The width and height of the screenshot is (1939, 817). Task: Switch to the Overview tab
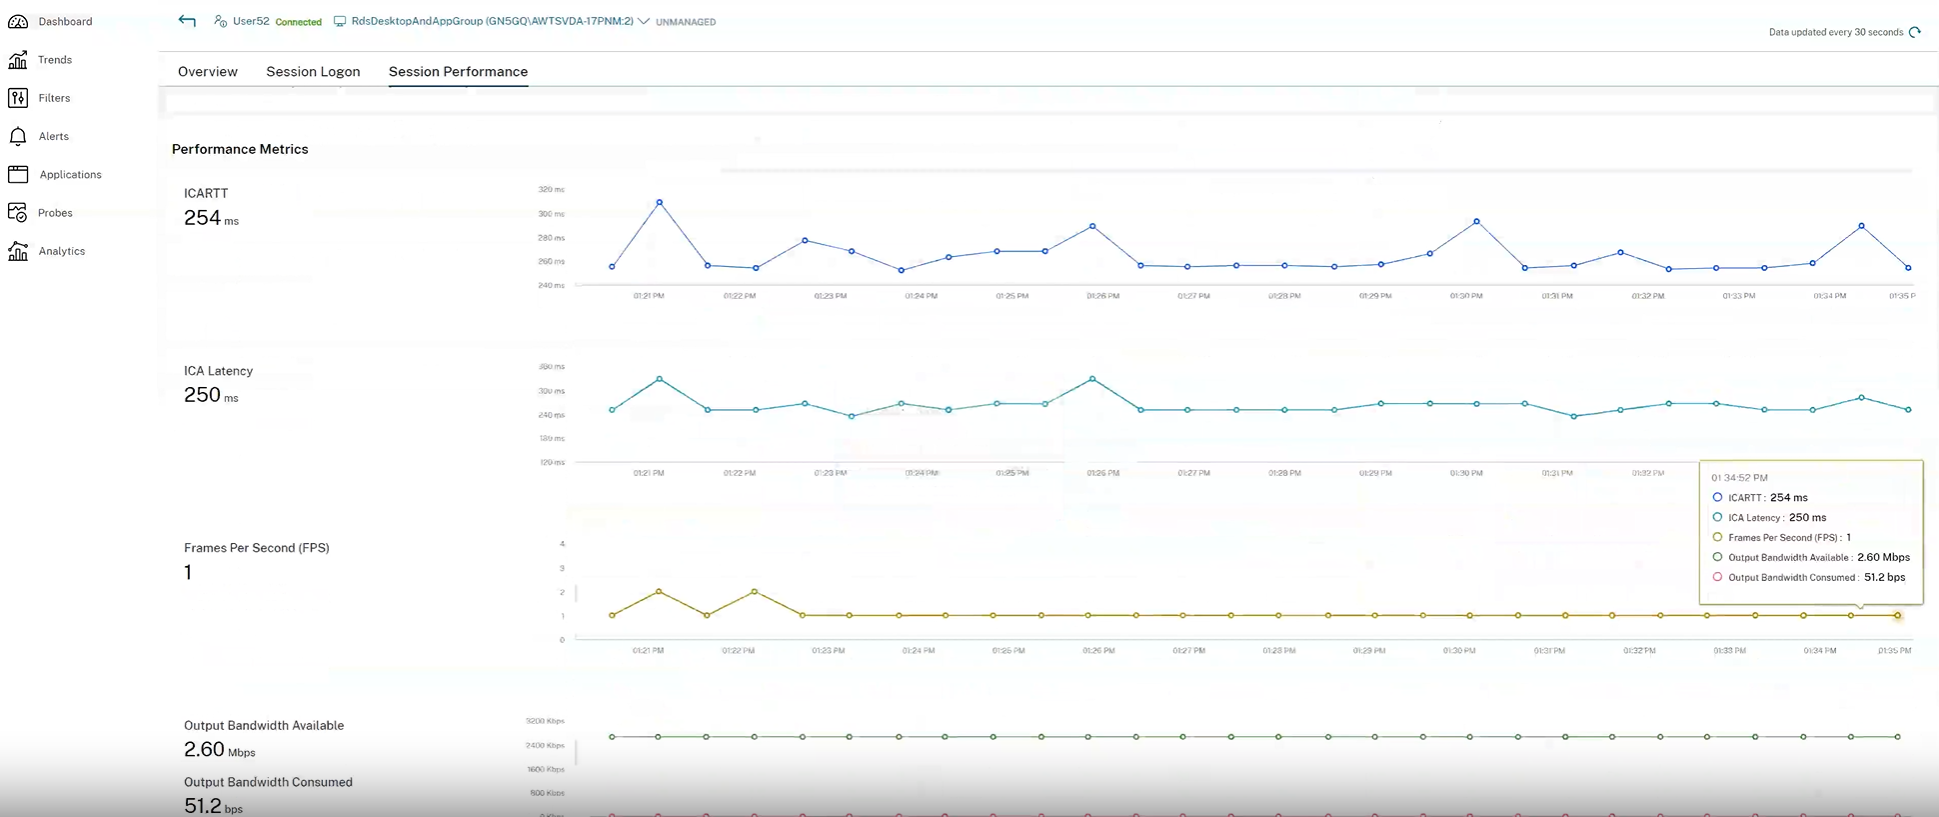tap(208, 71)
